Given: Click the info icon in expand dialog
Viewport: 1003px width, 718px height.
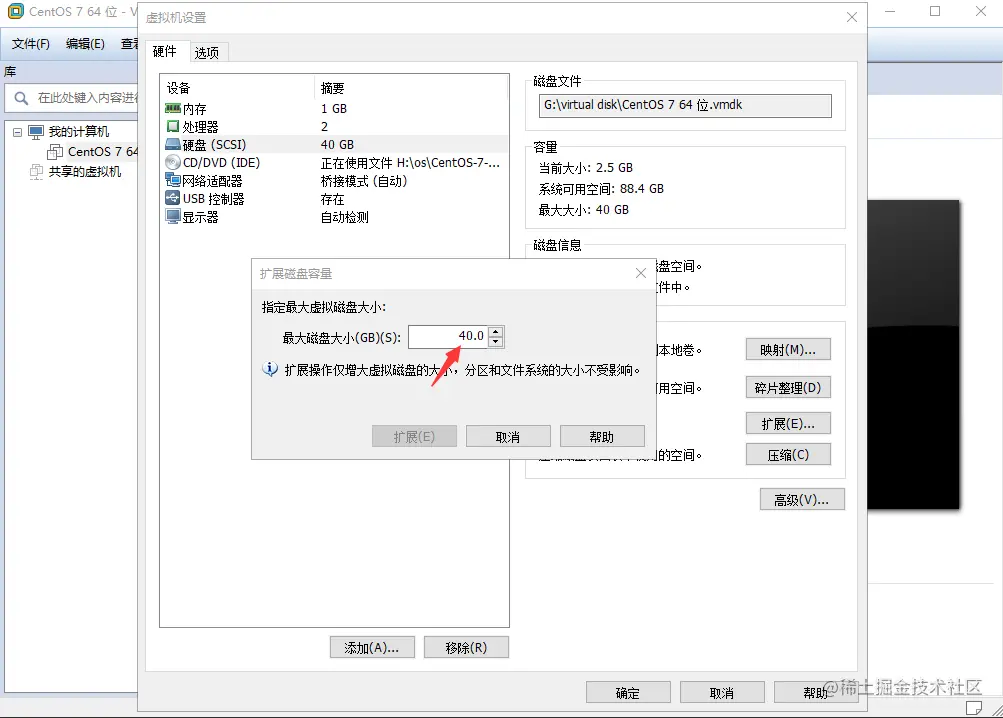Looking at the screenshot, I should click(270, 369).
